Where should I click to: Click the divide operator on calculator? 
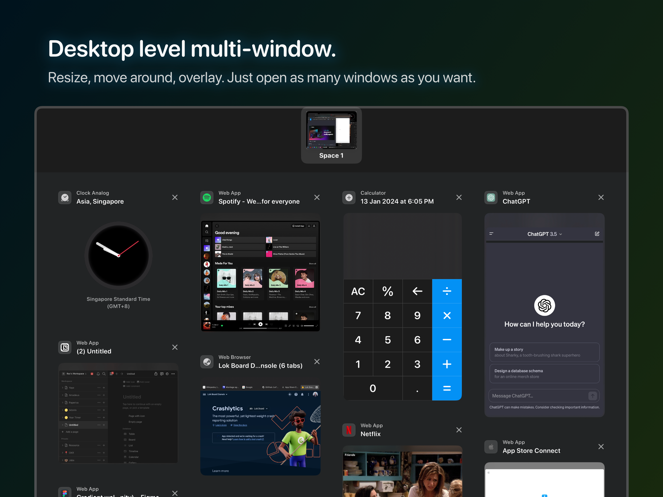(447, 291)
